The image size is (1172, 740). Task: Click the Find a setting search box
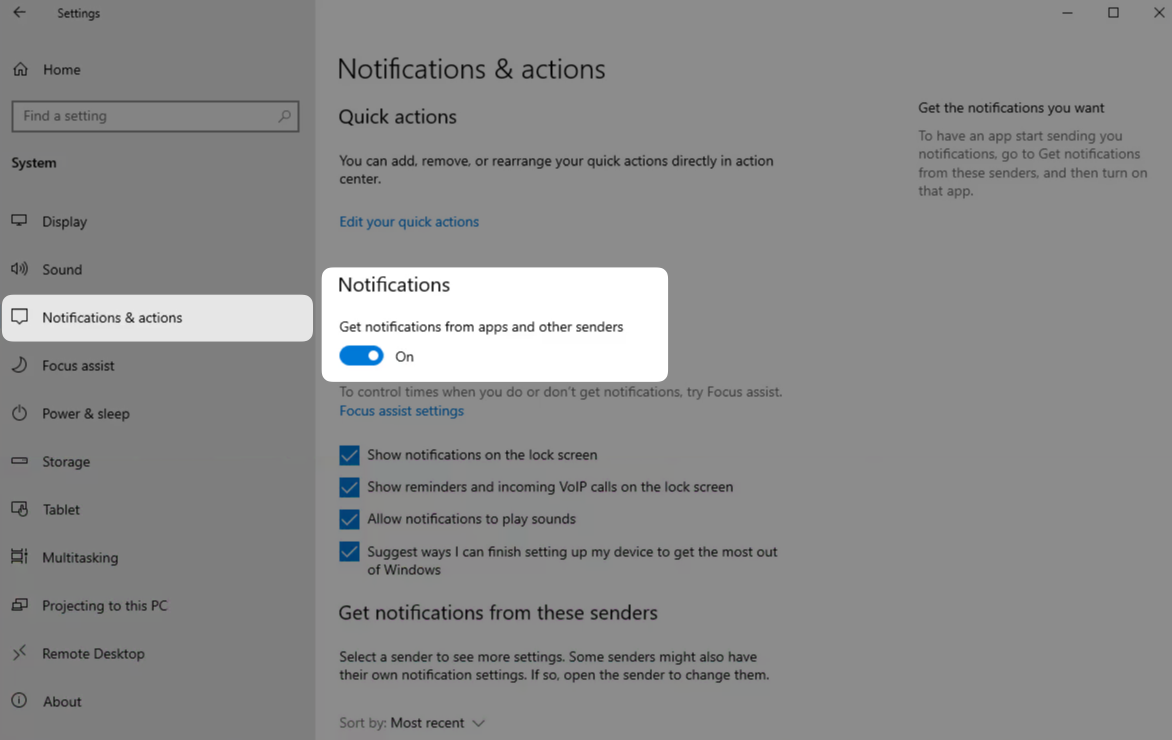(x=145, y=116)
